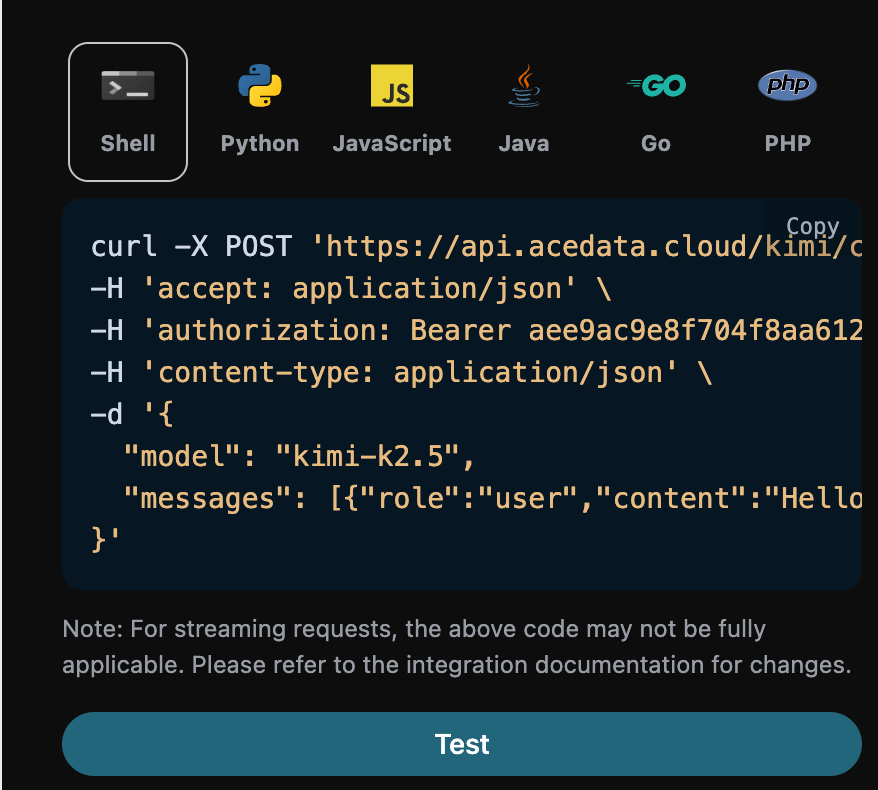Open the Java tab label
Image resolution: width=878 pixels, height=790 pixels.
click(x=524, y=143)
